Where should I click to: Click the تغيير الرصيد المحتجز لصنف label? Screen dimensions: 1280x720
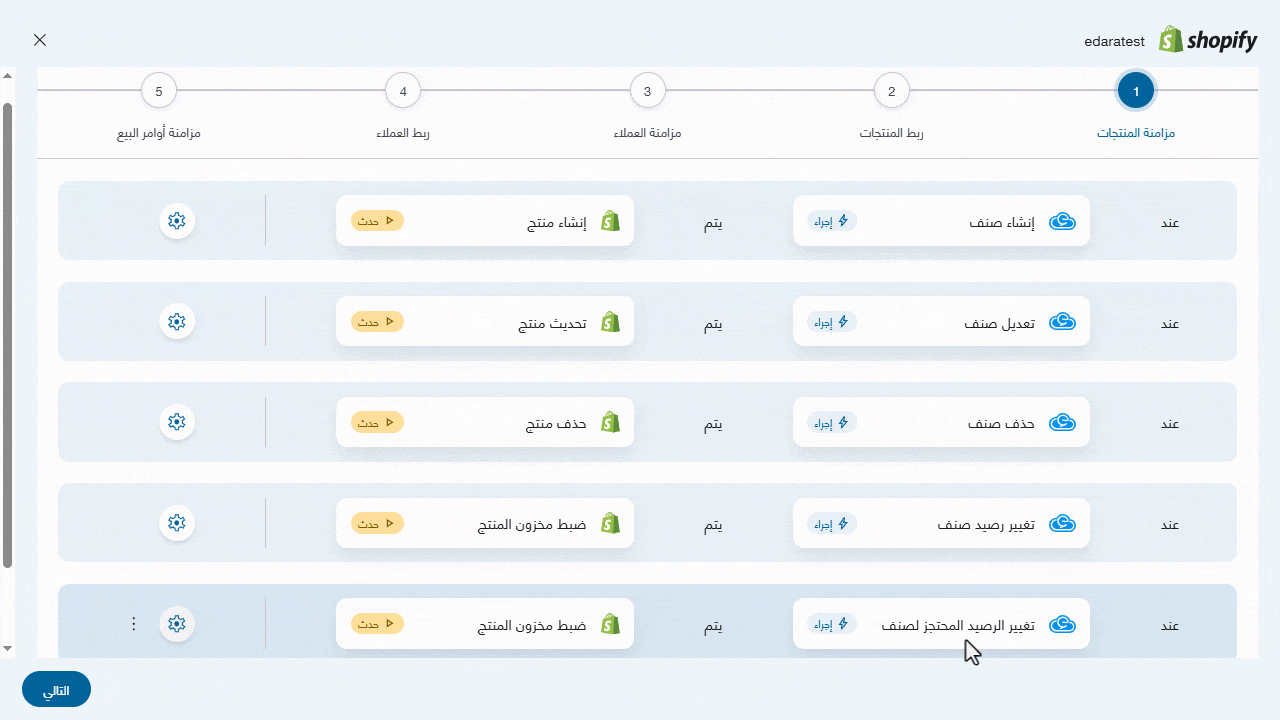(960, 625)
